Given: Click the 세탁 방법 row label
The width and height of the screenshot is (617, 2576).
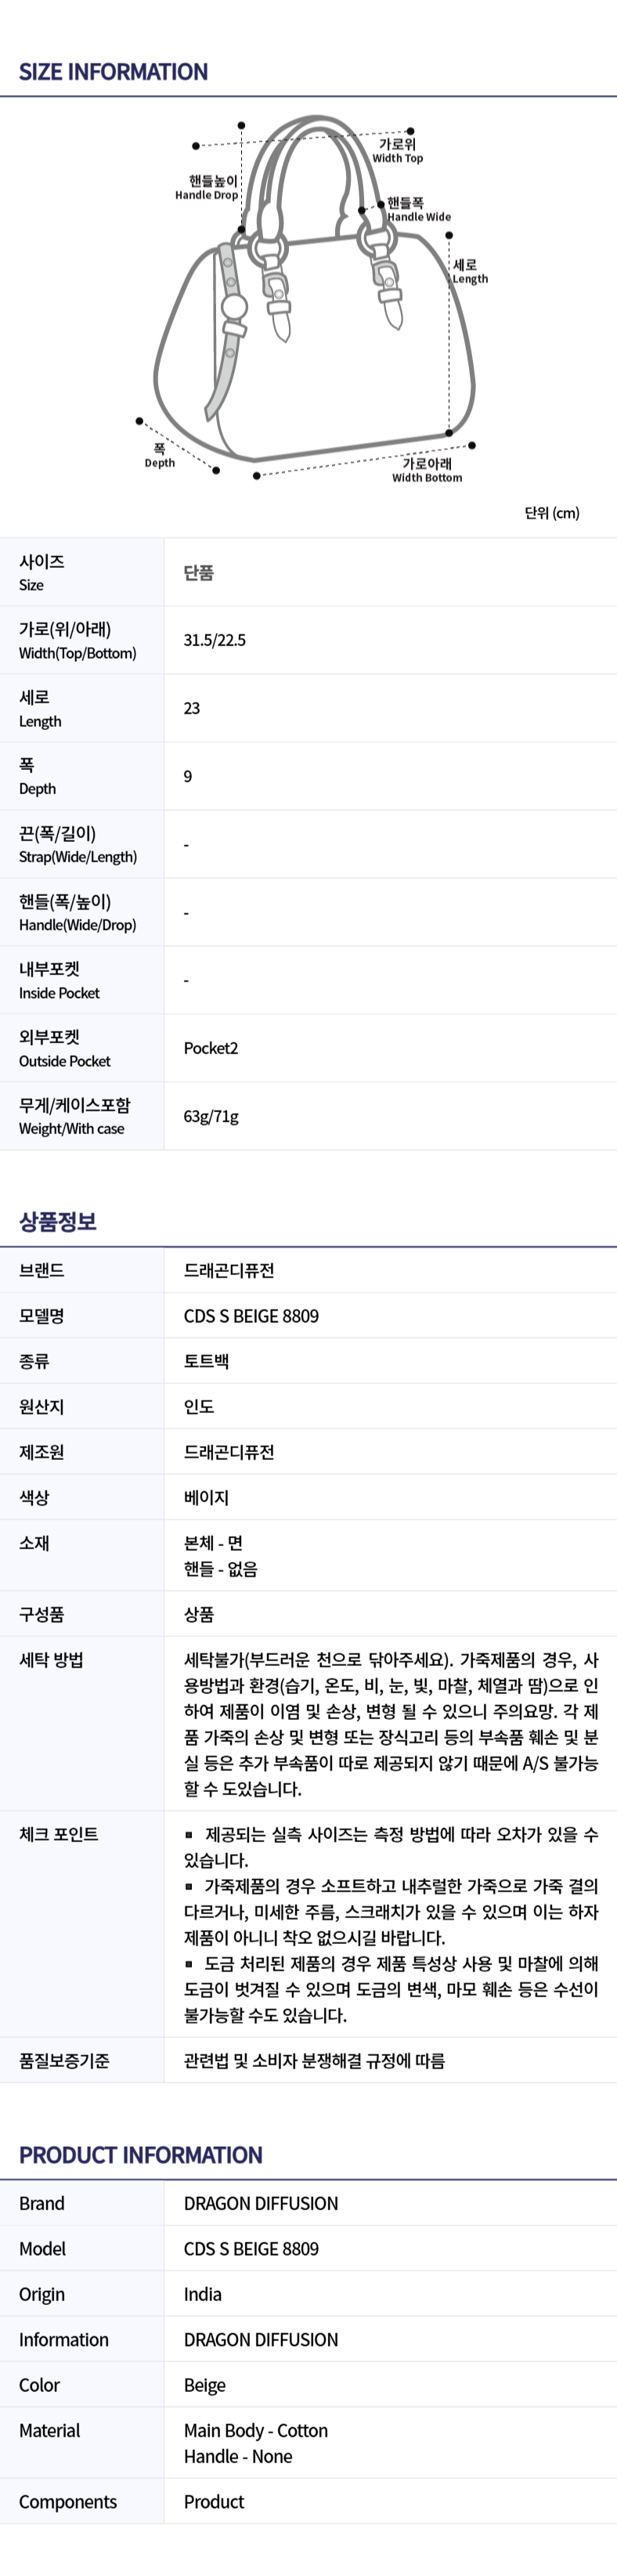Looking at the screenshot, I should (x=51, y=1660).
